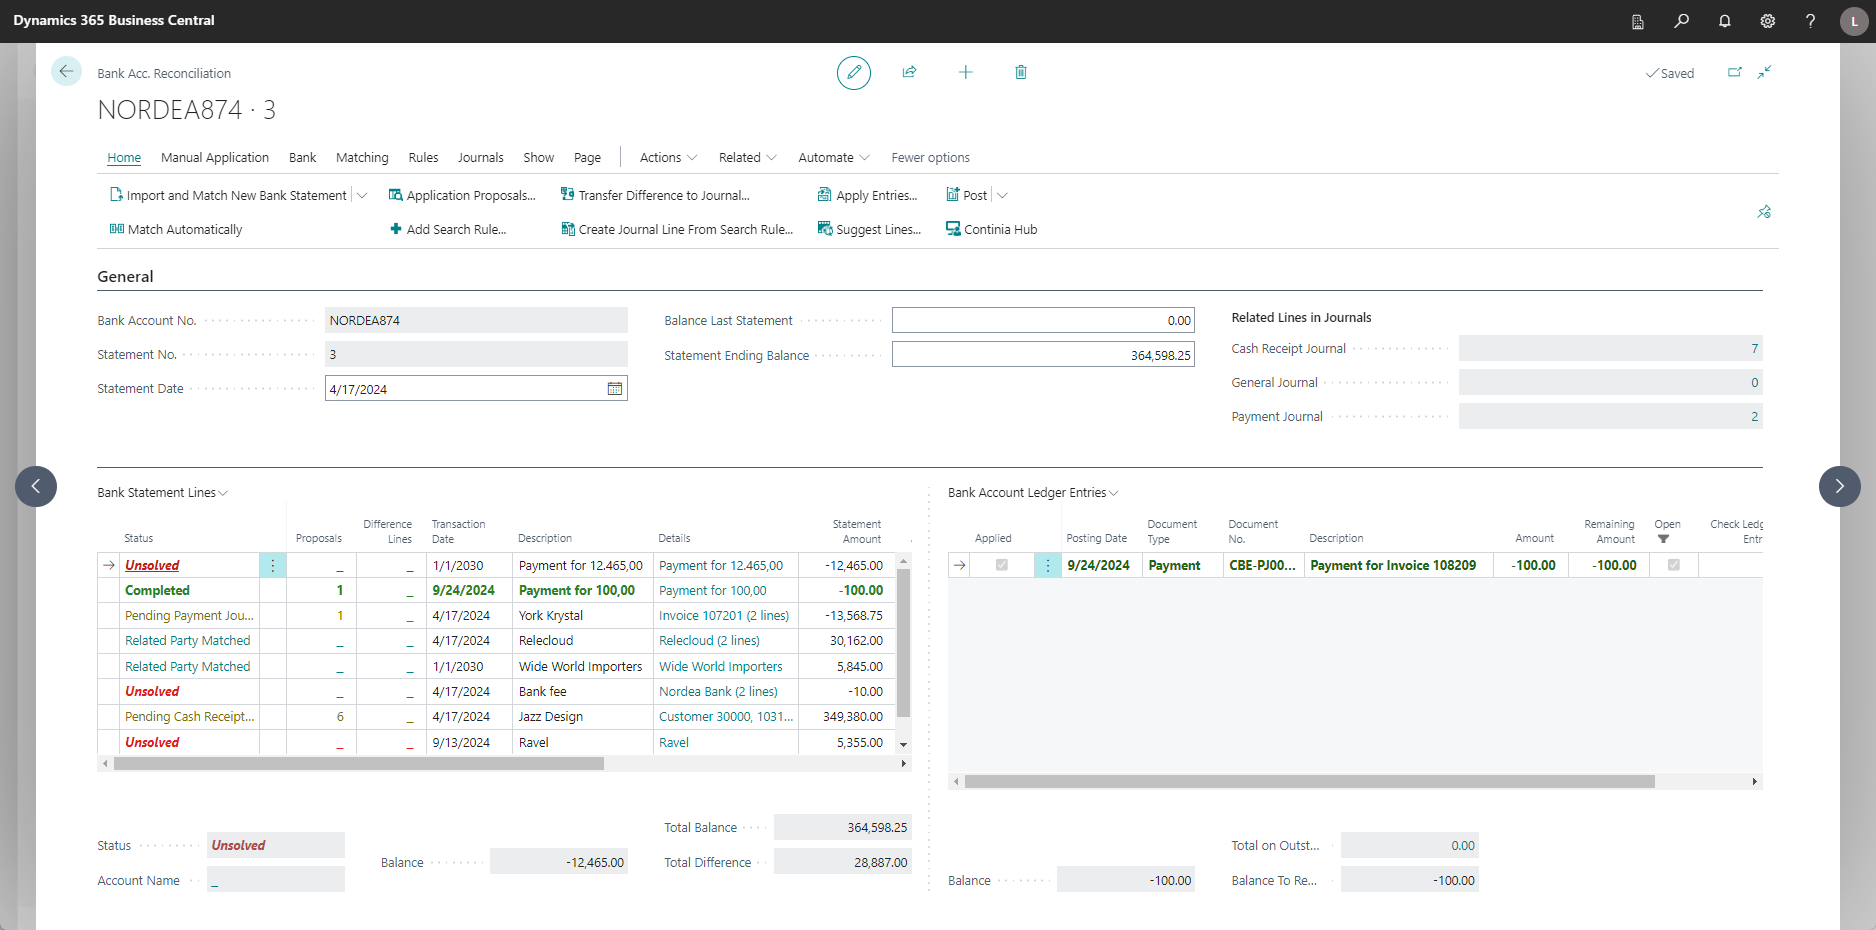Expand the Post dropdown arrow
This screenshot has width=1876, height=930.
point(1003,195)
